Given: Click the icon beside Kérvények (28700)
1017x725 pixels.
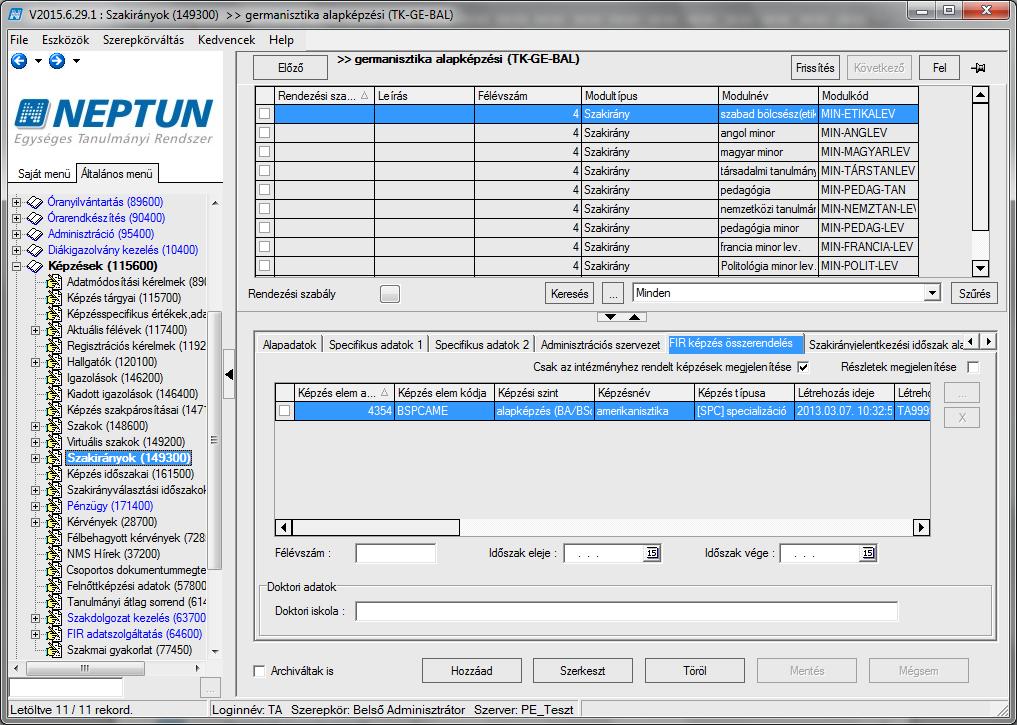Looking at the screenshot, I should (x=54, y=522).
